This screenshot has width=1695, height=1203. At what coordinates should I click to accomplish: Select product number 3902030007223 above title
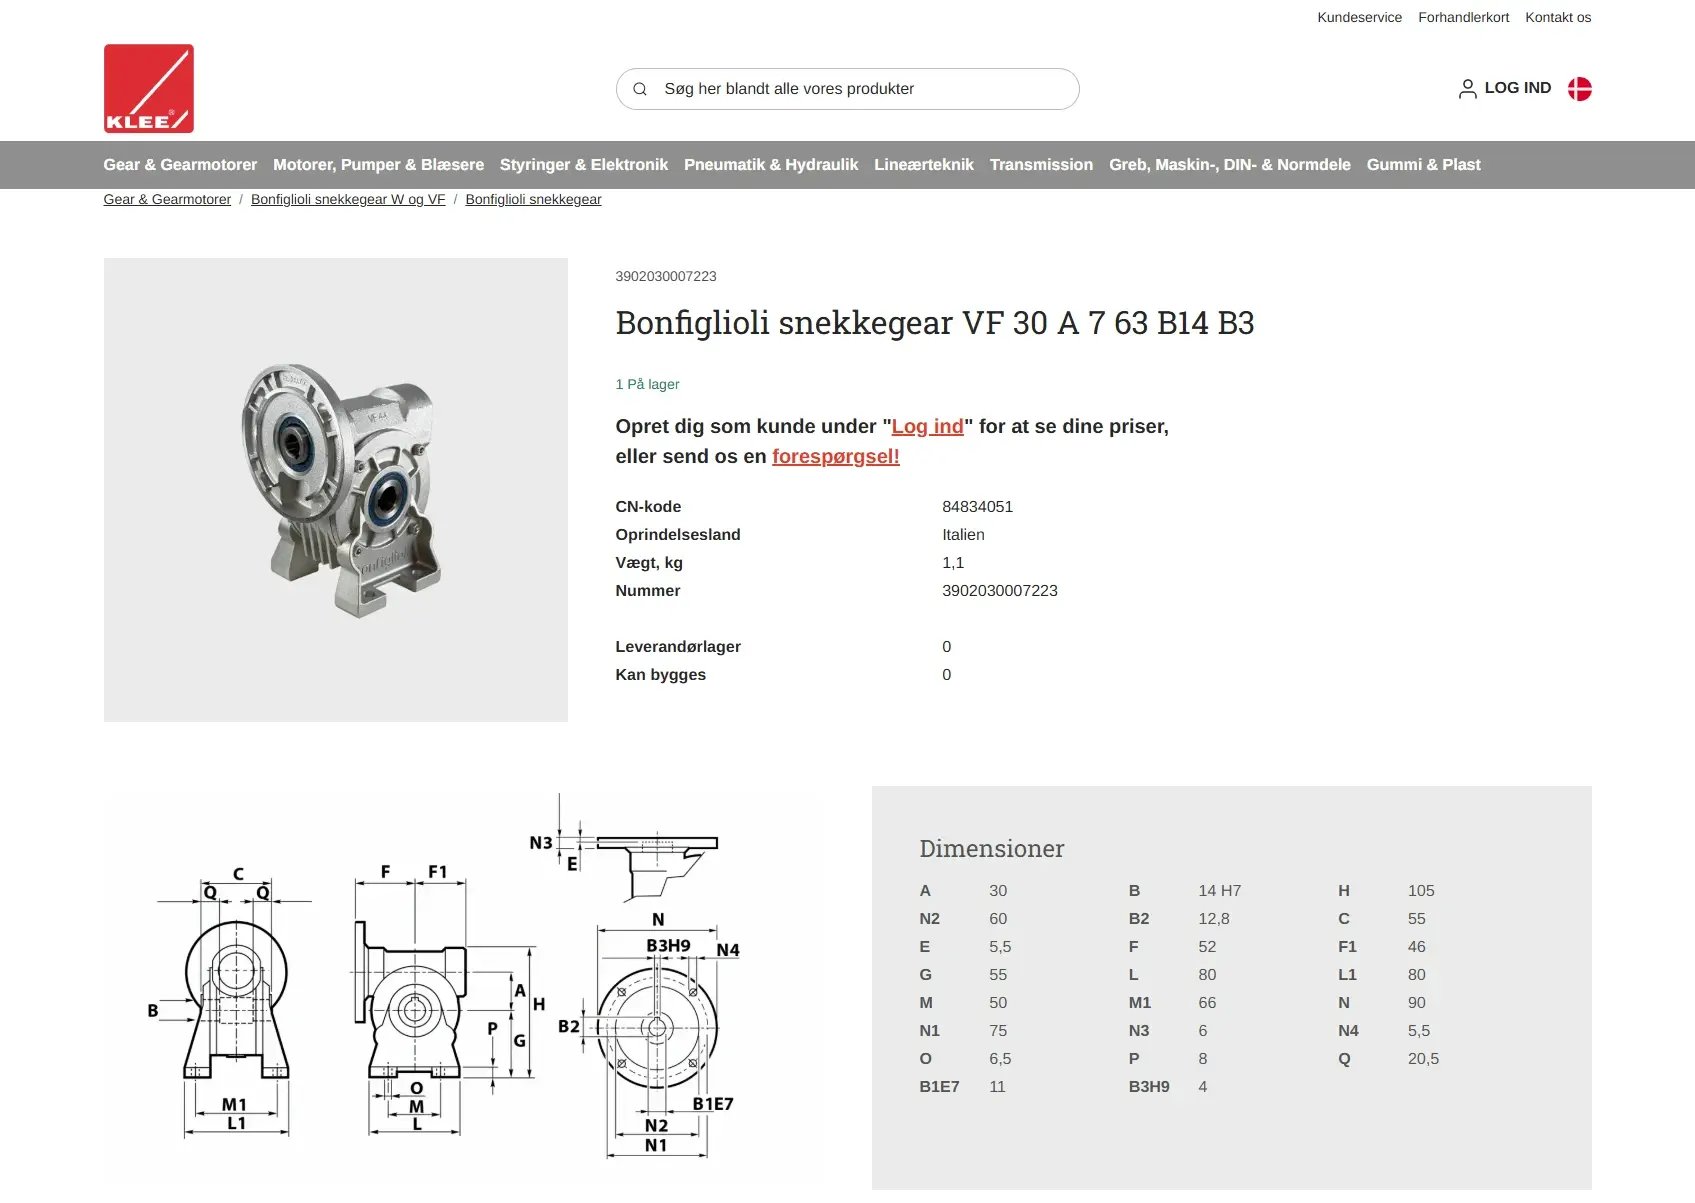coord(665,276)
